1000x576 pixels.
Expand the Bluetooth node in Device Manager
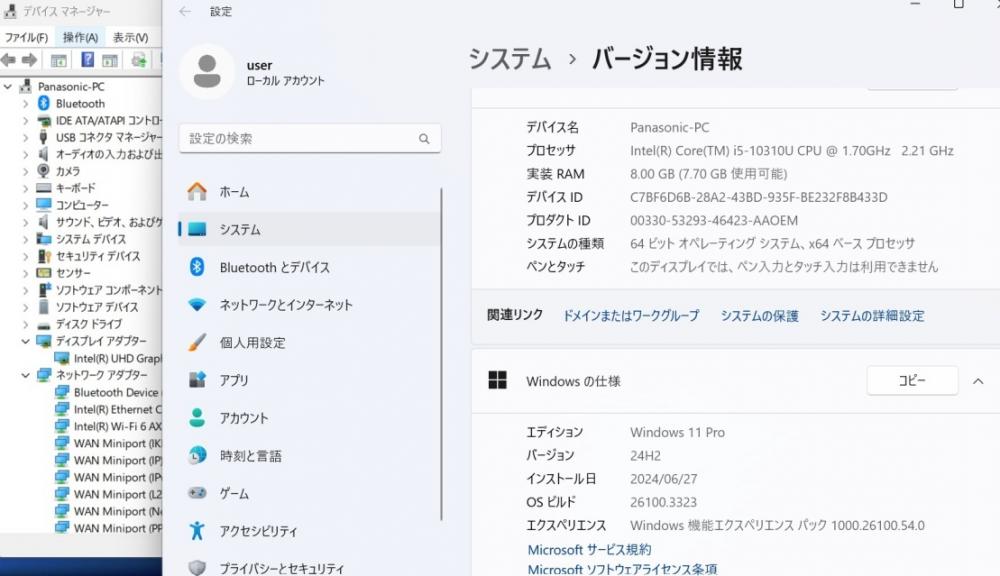pyautogui.click(x=26, y=103)
